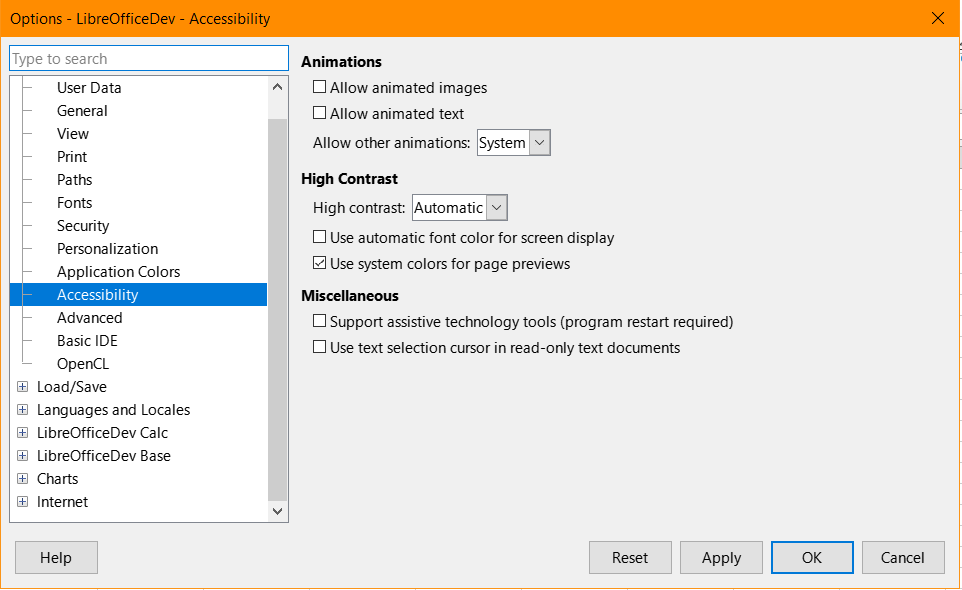Expand the LibreOfficeDev Base node
This screenshot has height=590, width=962.
(23, 456)
